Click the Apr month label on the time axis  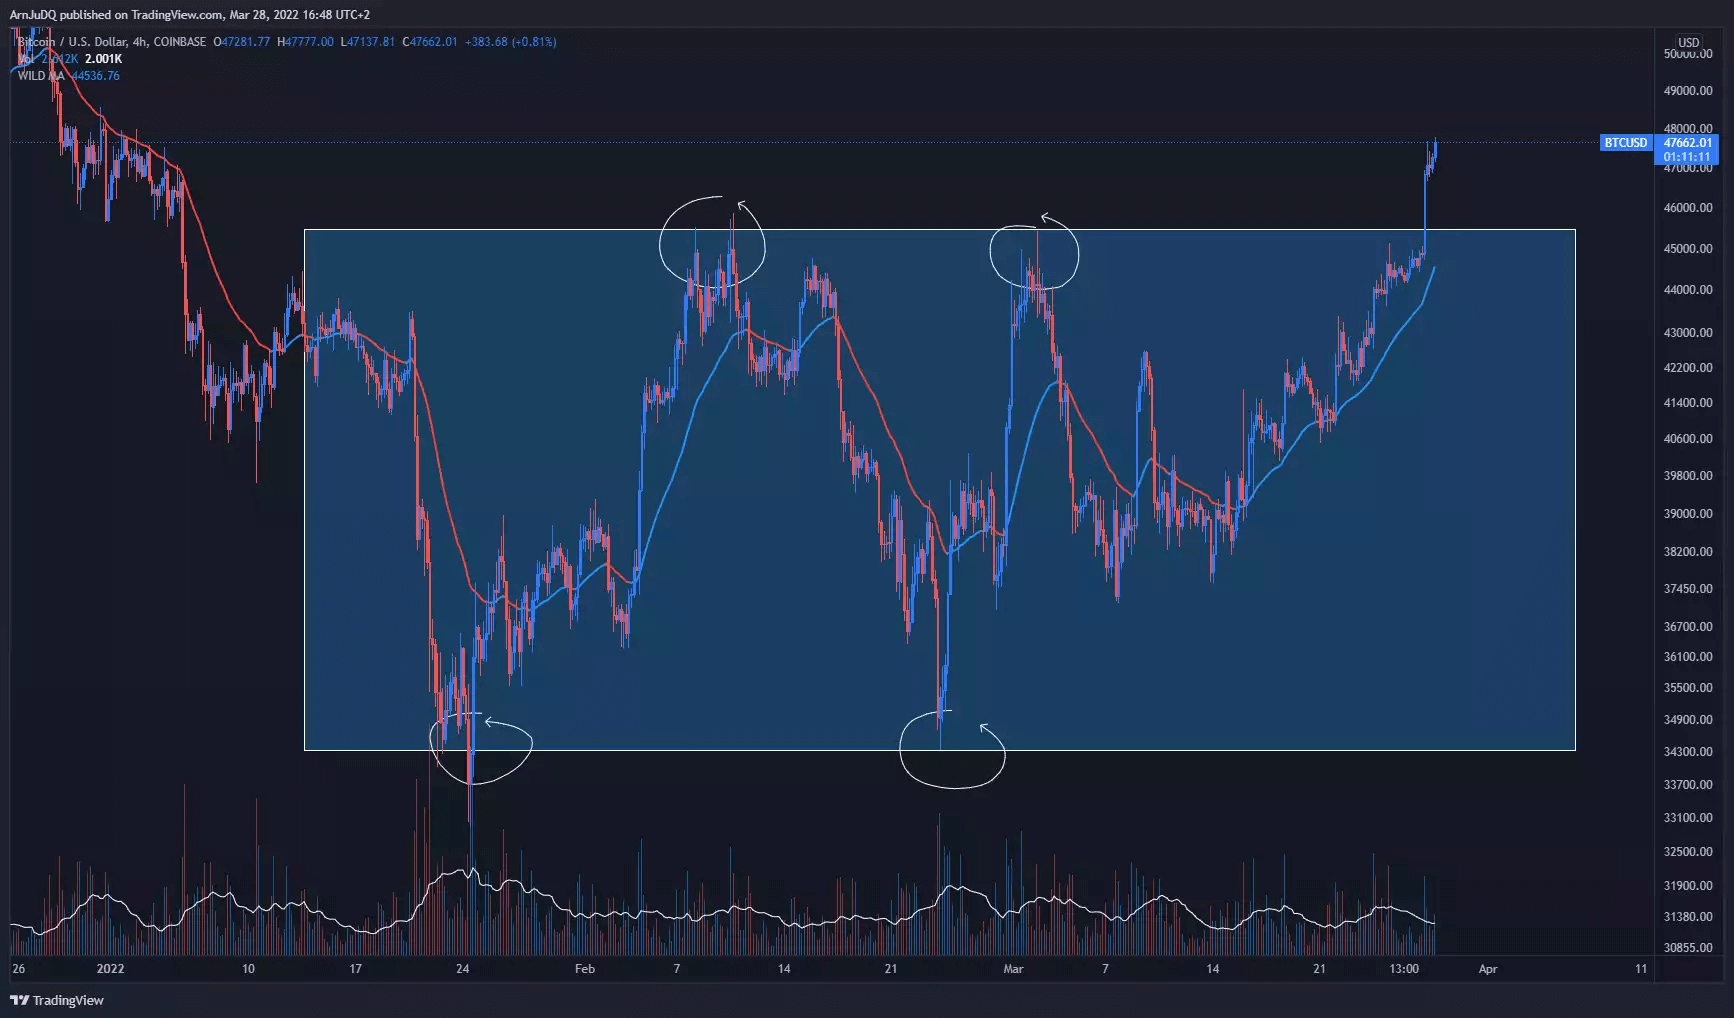click(1488, 969)
